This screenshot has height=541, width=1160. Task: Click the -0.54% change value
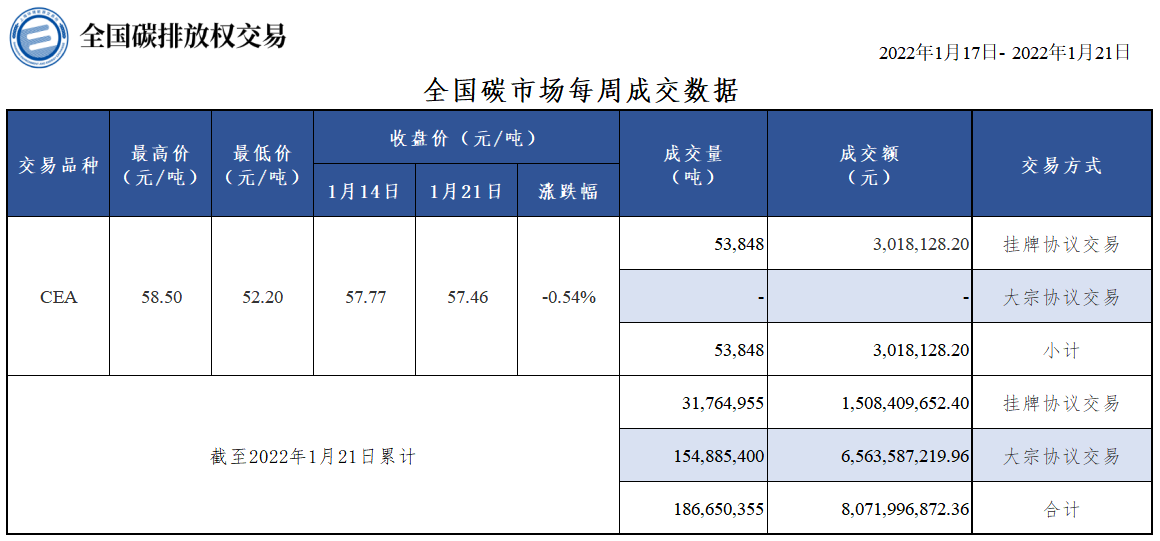click(x=568, y=298)
